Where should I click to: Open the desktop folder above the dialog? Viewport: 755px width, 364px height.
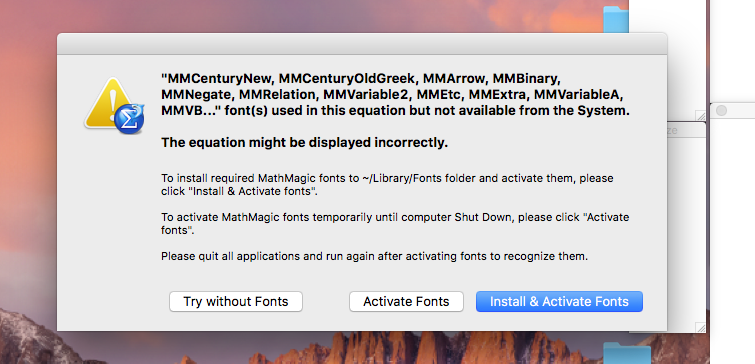point(616,19)
